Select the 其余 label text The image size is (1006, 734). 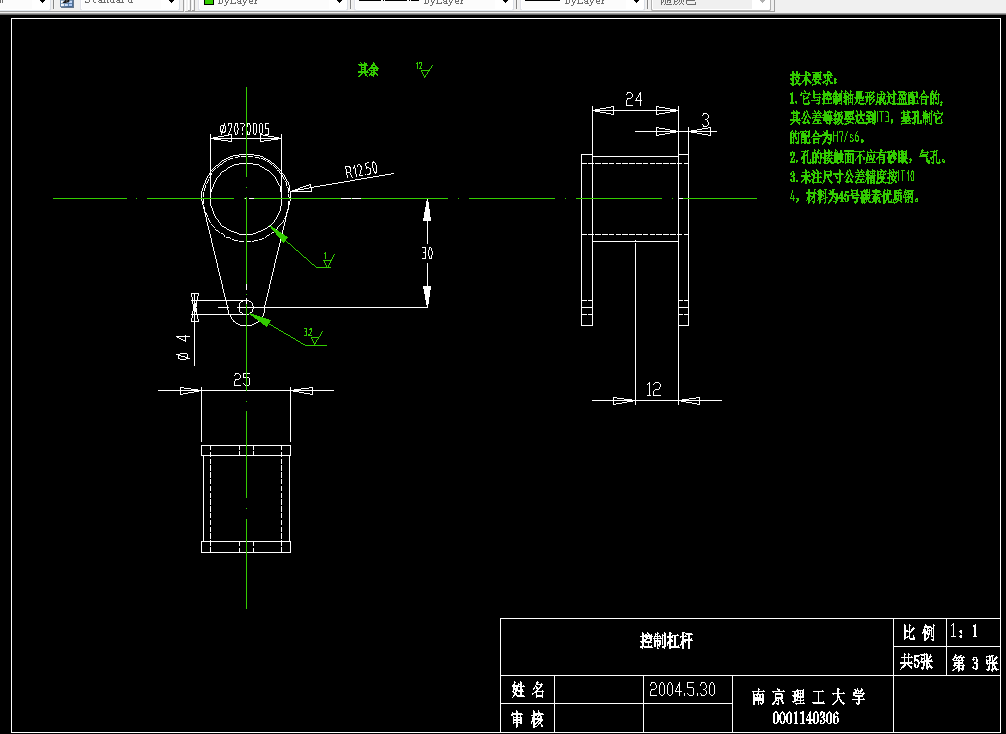click(368, 69)
